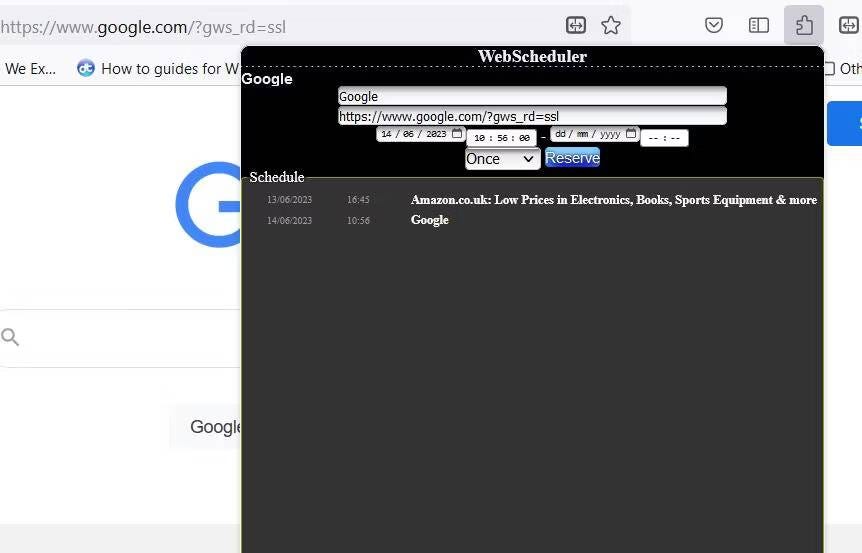Click the translate page icon in address bar
862x553 pixels.
576,25
